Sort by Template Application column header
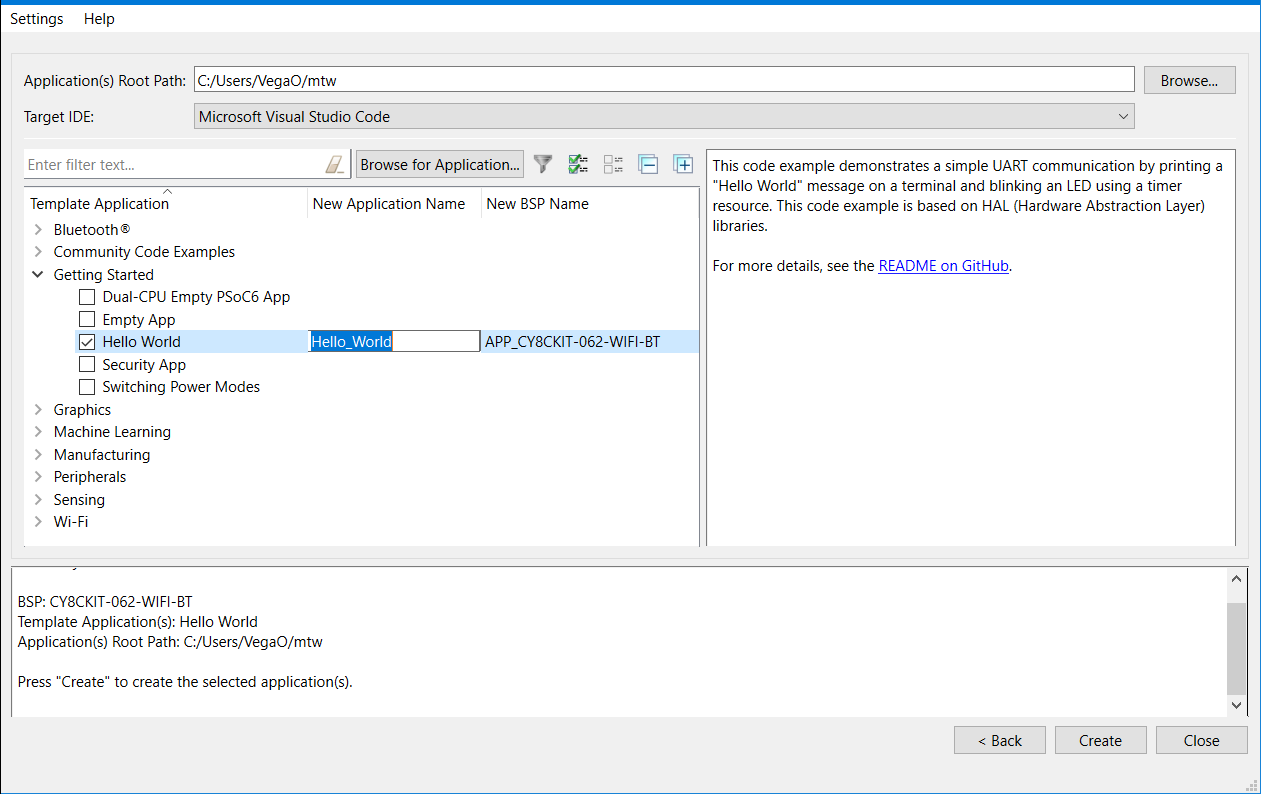This screenshot has height=794, width=1261. tap(166, 204)
